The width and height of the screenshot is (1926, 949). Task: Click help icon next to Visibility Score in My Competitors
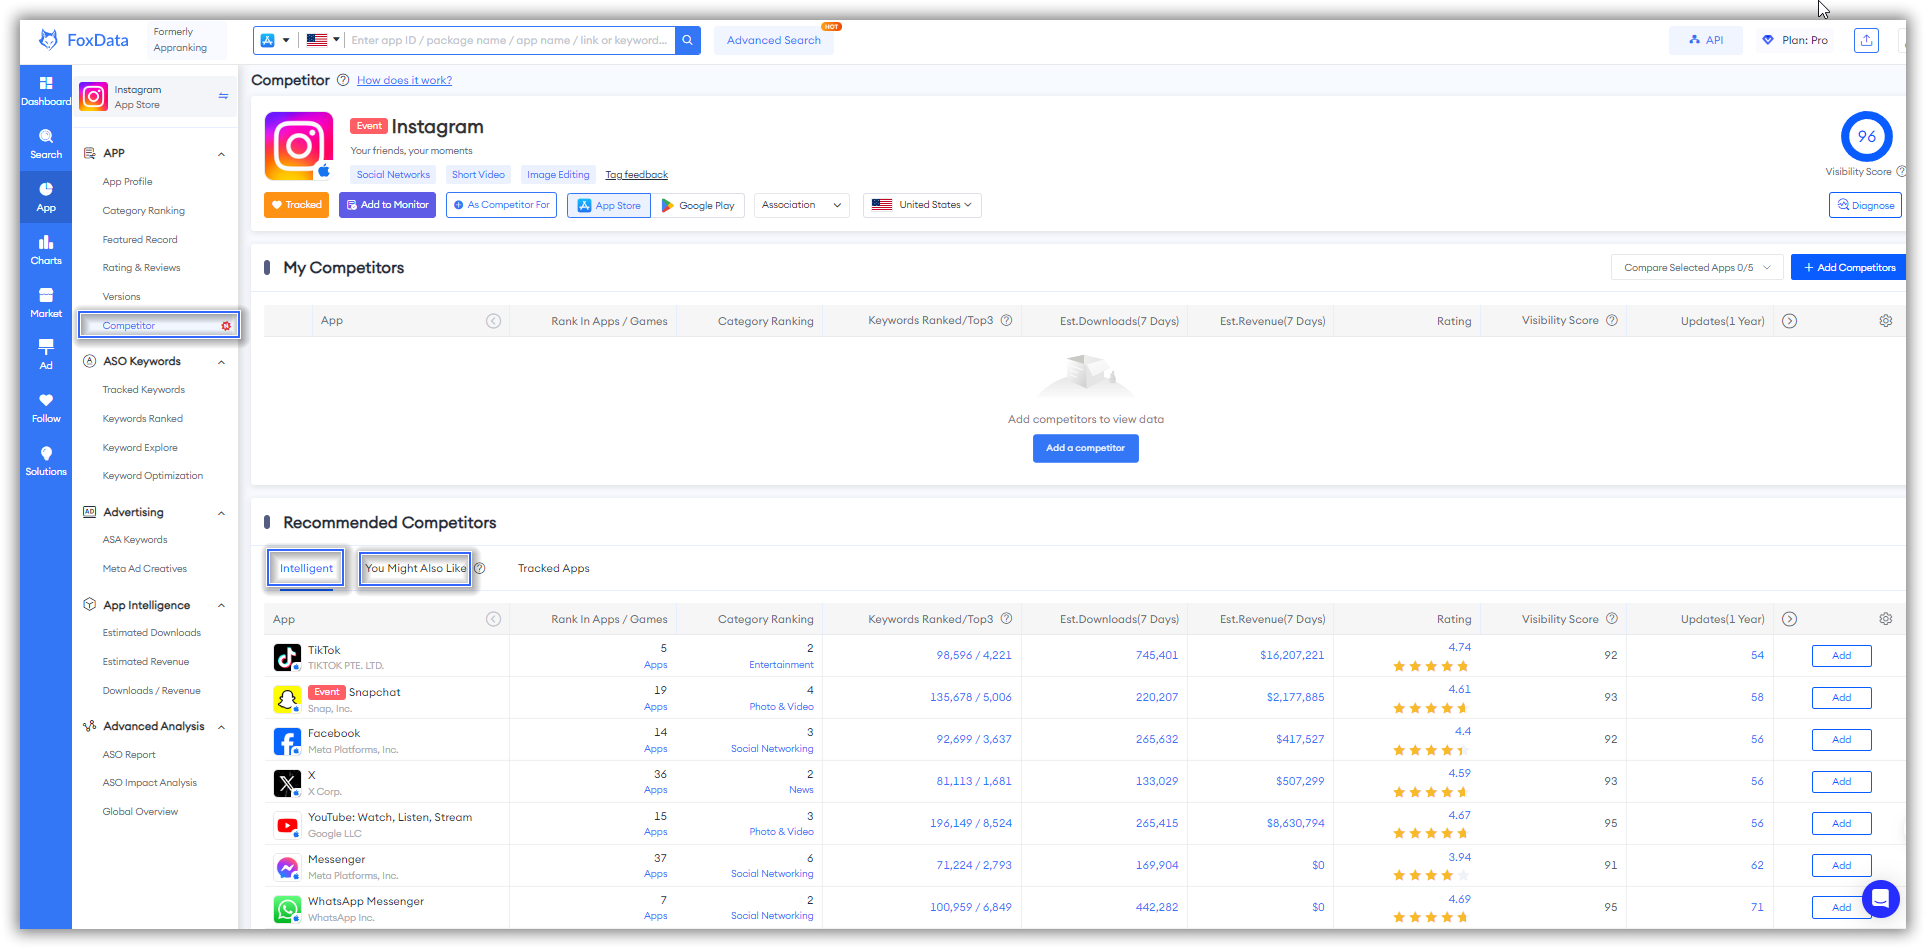(1612, 320)
